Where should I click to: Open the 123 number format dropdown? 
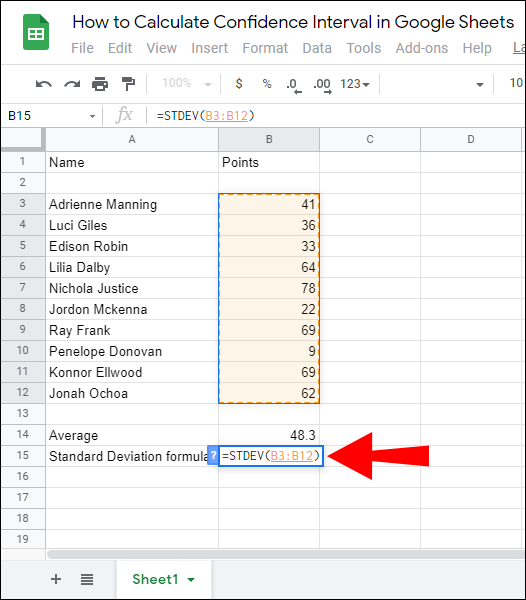[x=355, y=84]
